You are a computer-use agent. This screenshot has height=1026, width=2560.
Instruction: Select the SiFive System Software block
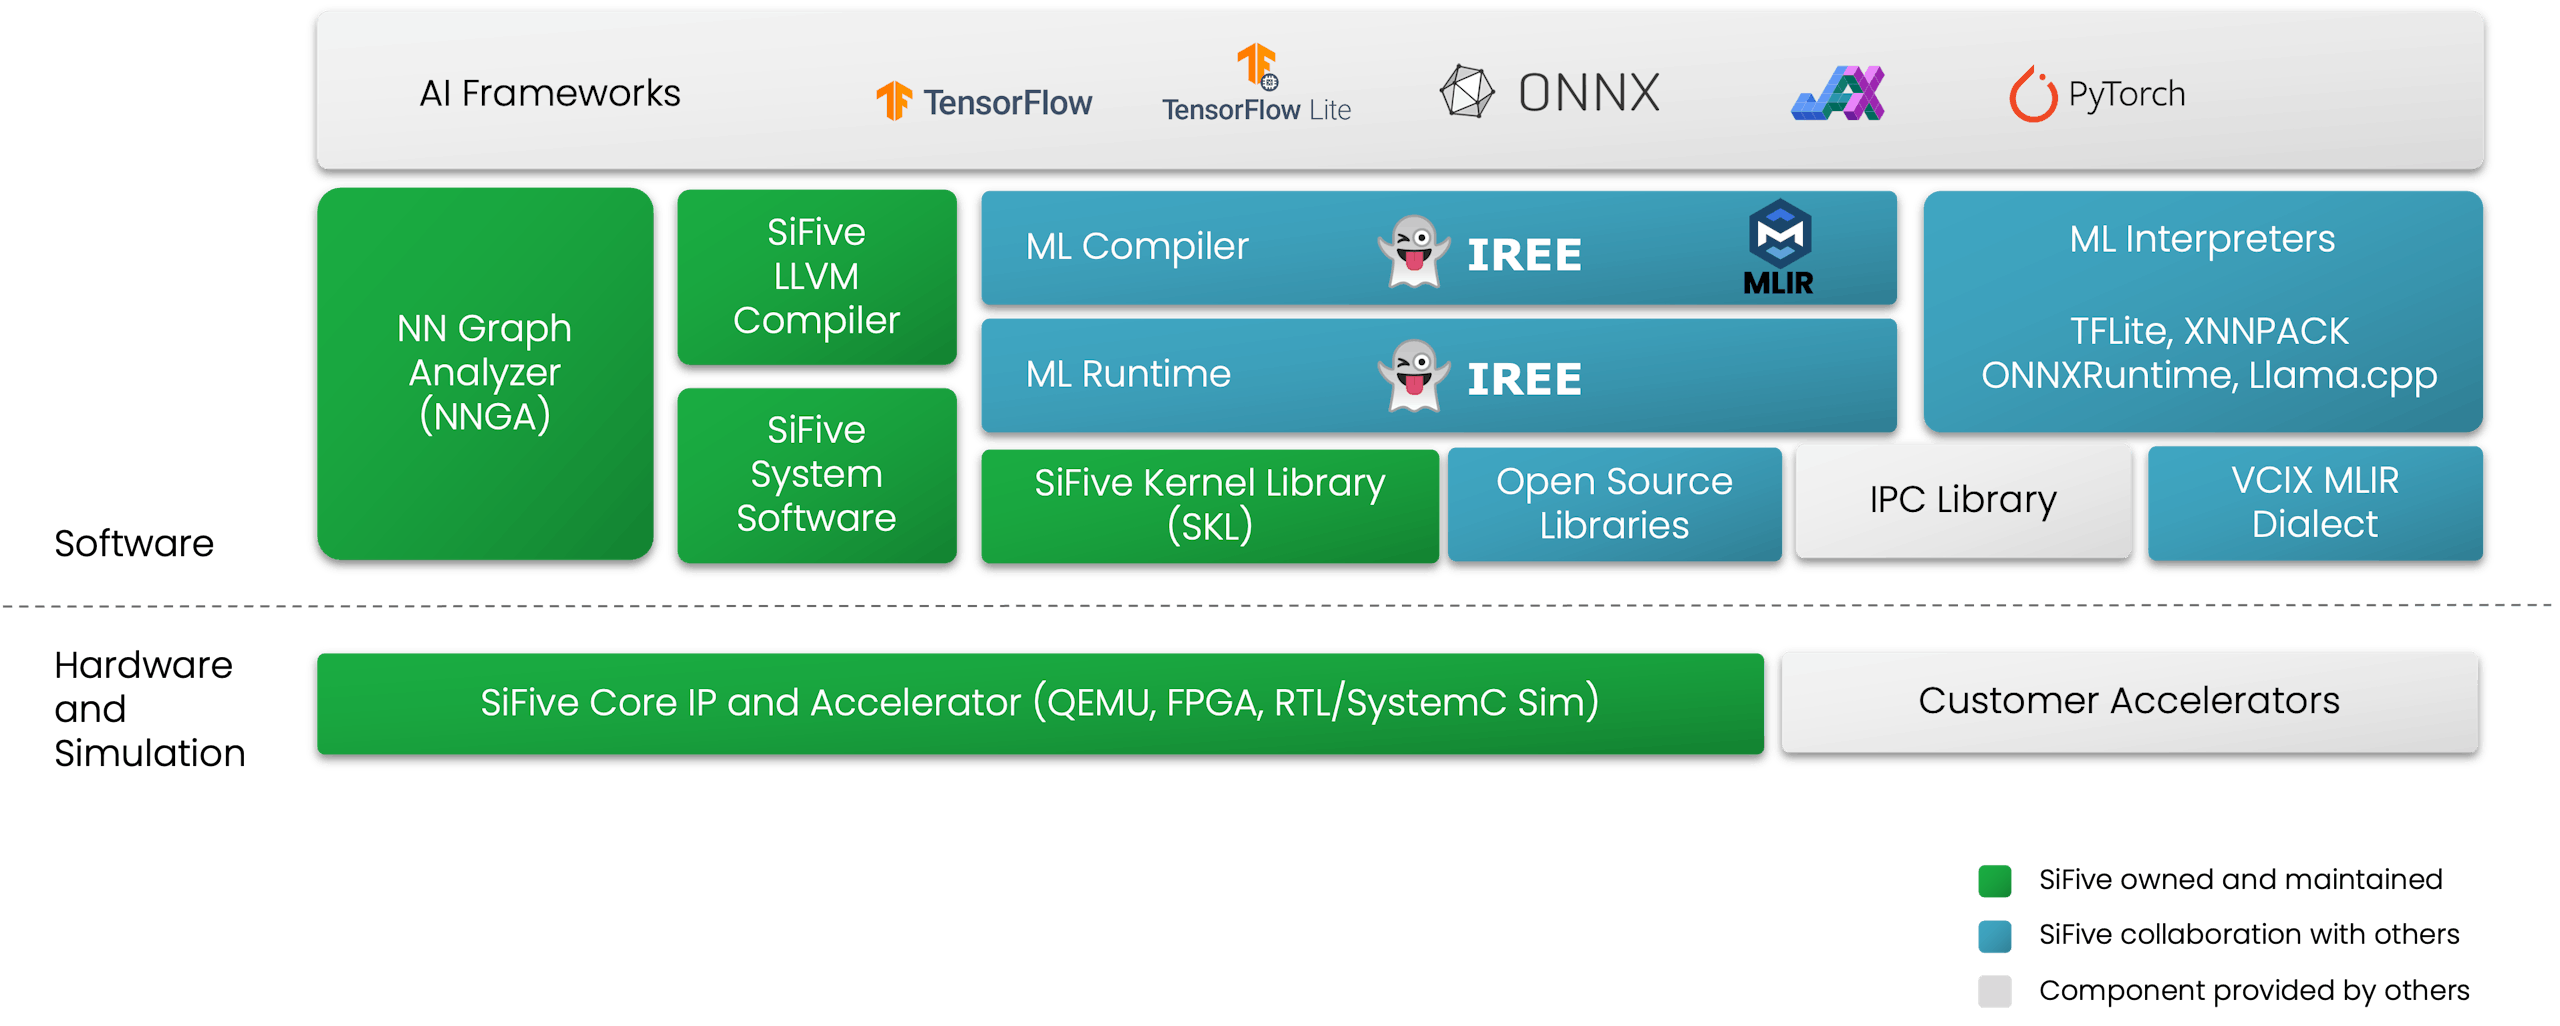[817, 475]
